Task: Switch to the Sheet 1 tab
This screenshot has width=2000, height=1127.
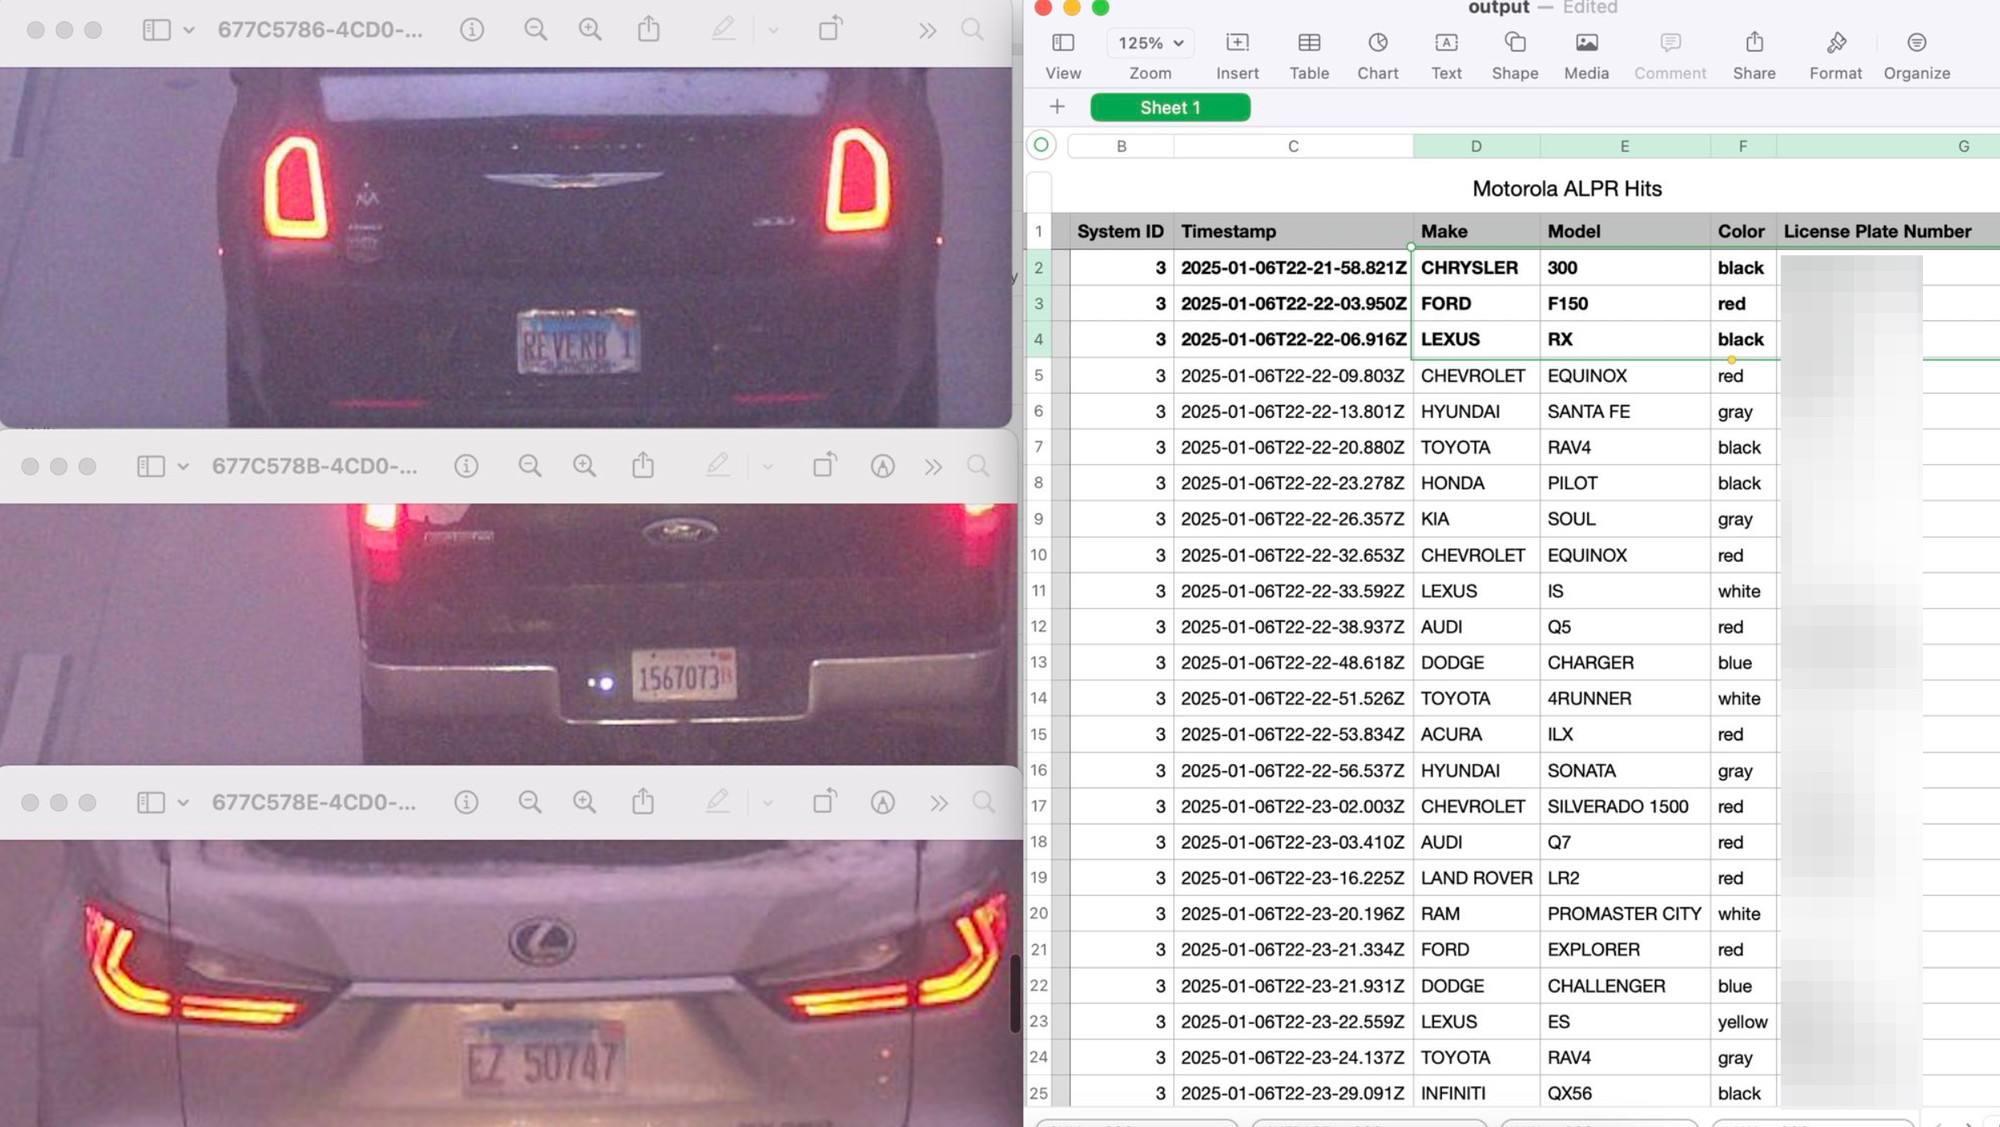Action: (1169, 107)
